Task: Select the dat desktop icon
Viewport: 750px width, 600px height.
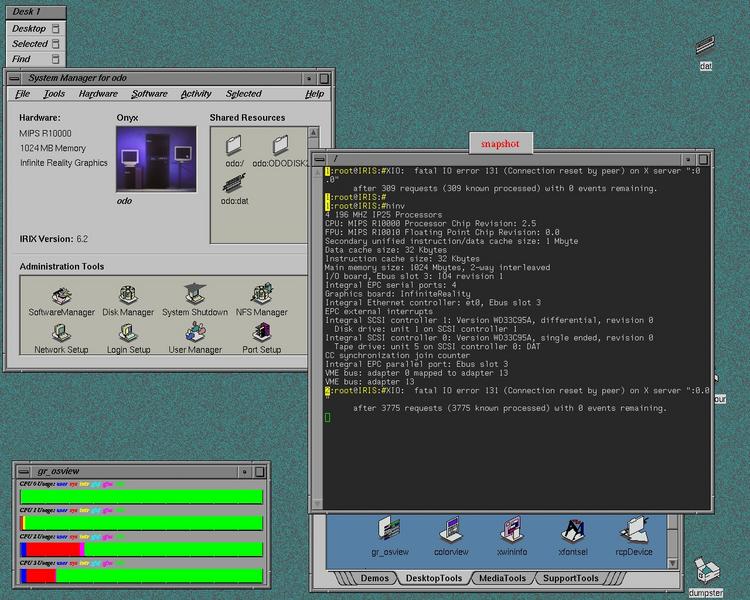Action: tap(706, 53)
